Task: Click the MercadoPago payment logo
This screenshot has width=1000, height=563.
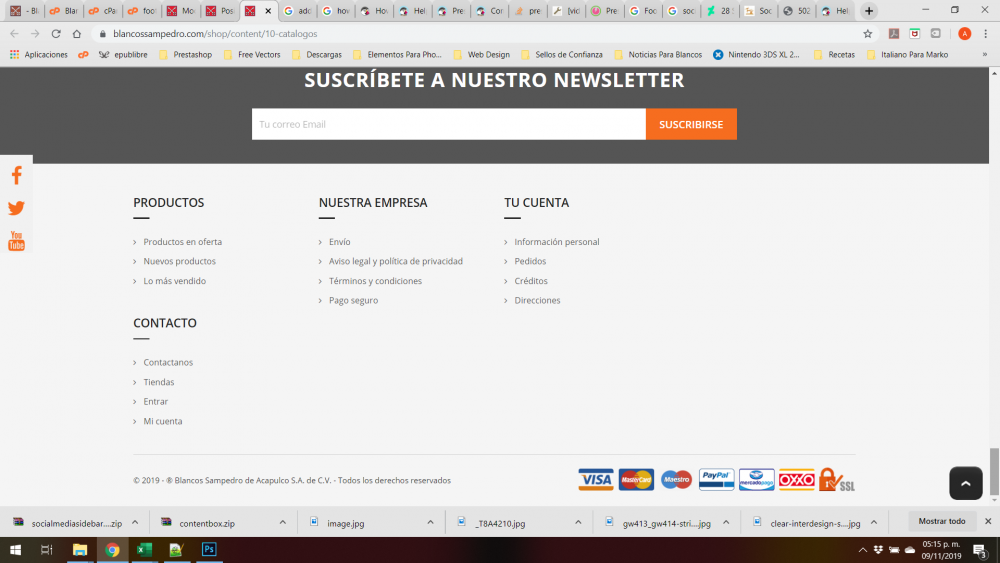Action: (756, 479)
